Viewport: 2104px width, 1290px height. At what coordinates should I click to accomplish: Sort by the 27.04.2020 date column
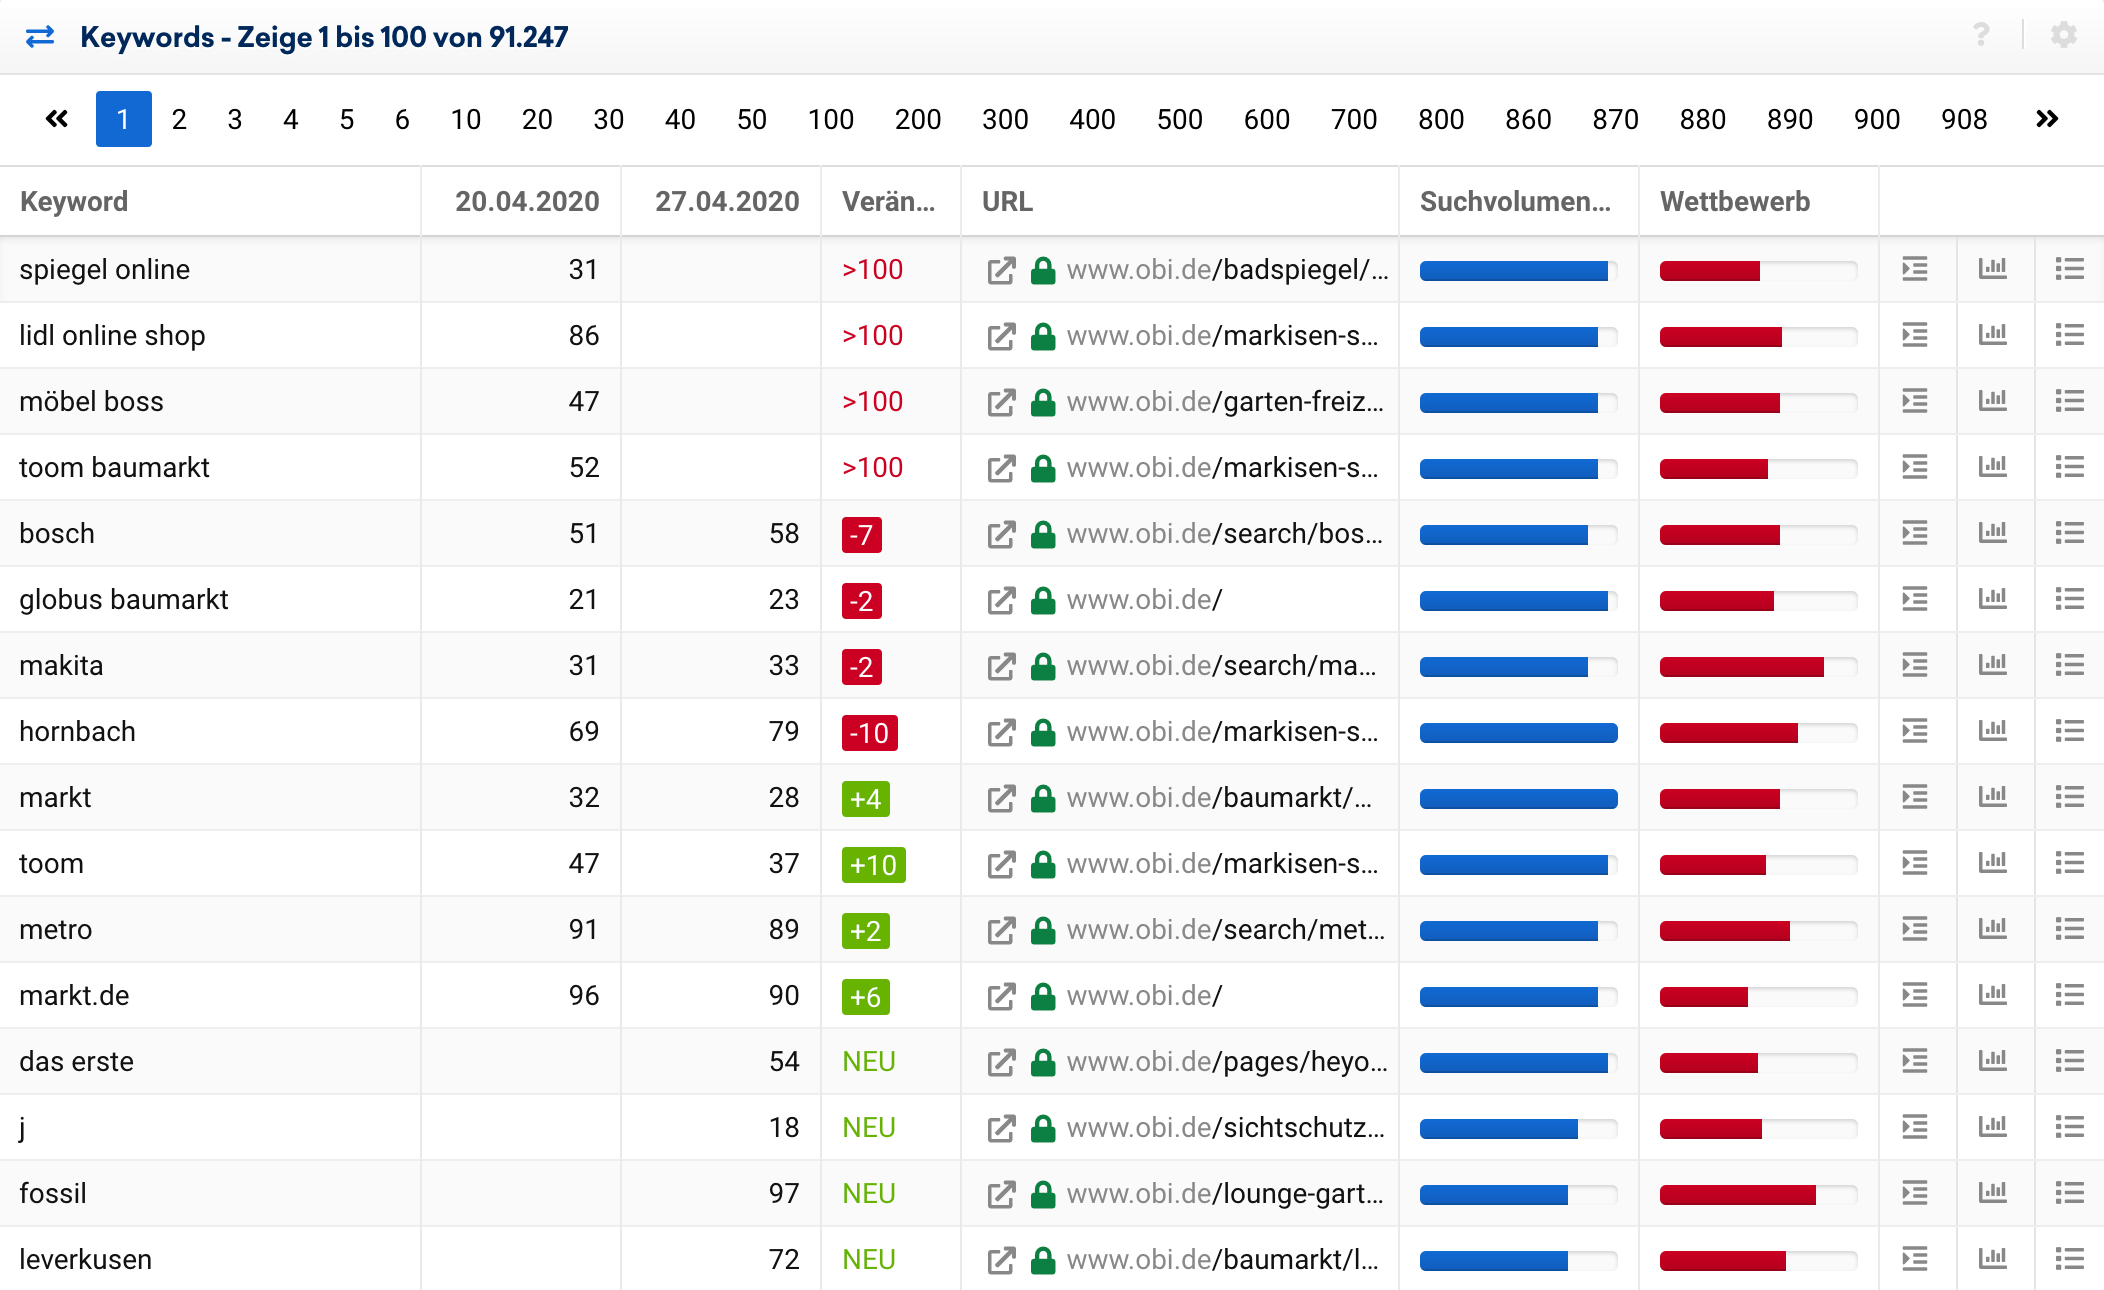click(726, 201)
